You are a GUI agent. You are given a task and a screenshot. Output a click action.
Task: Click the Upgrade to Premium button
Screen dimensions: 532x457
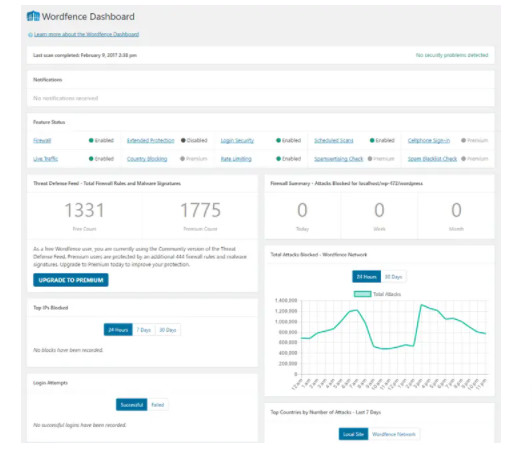tap(71, 280)
